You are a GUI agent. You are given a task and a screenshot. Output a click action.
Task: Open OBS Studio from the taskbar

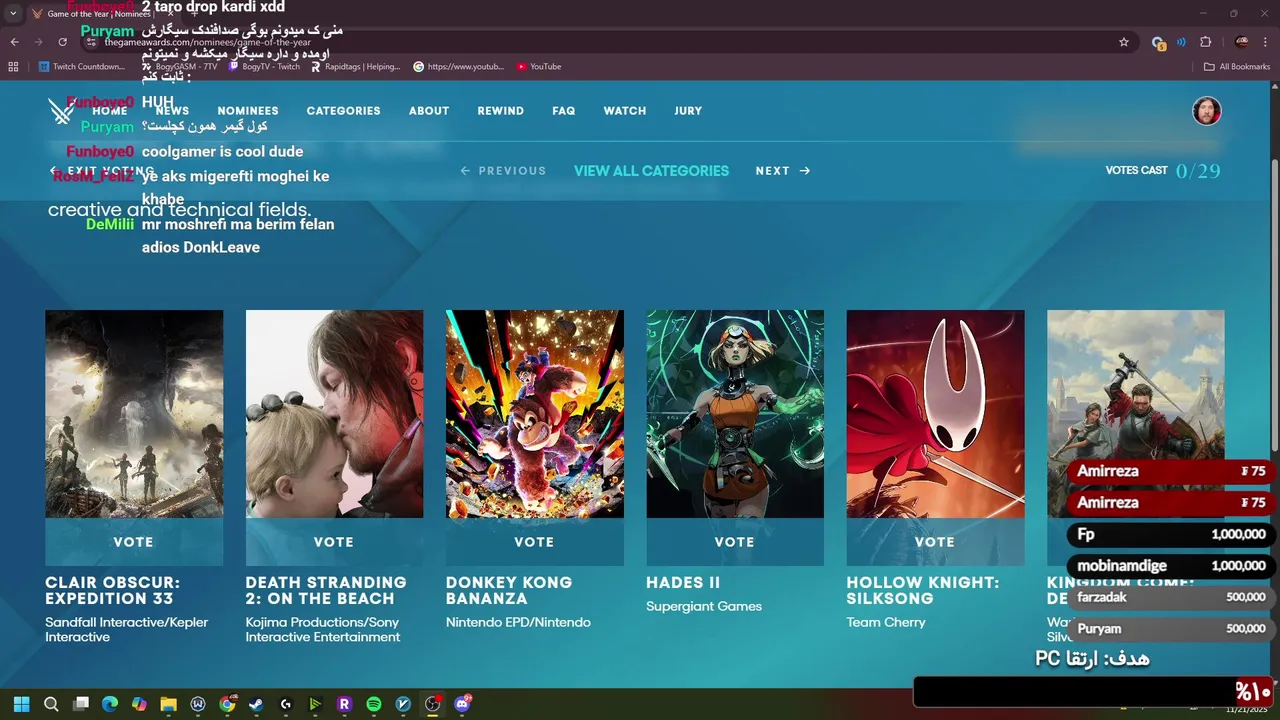click(x=432, y=704)
